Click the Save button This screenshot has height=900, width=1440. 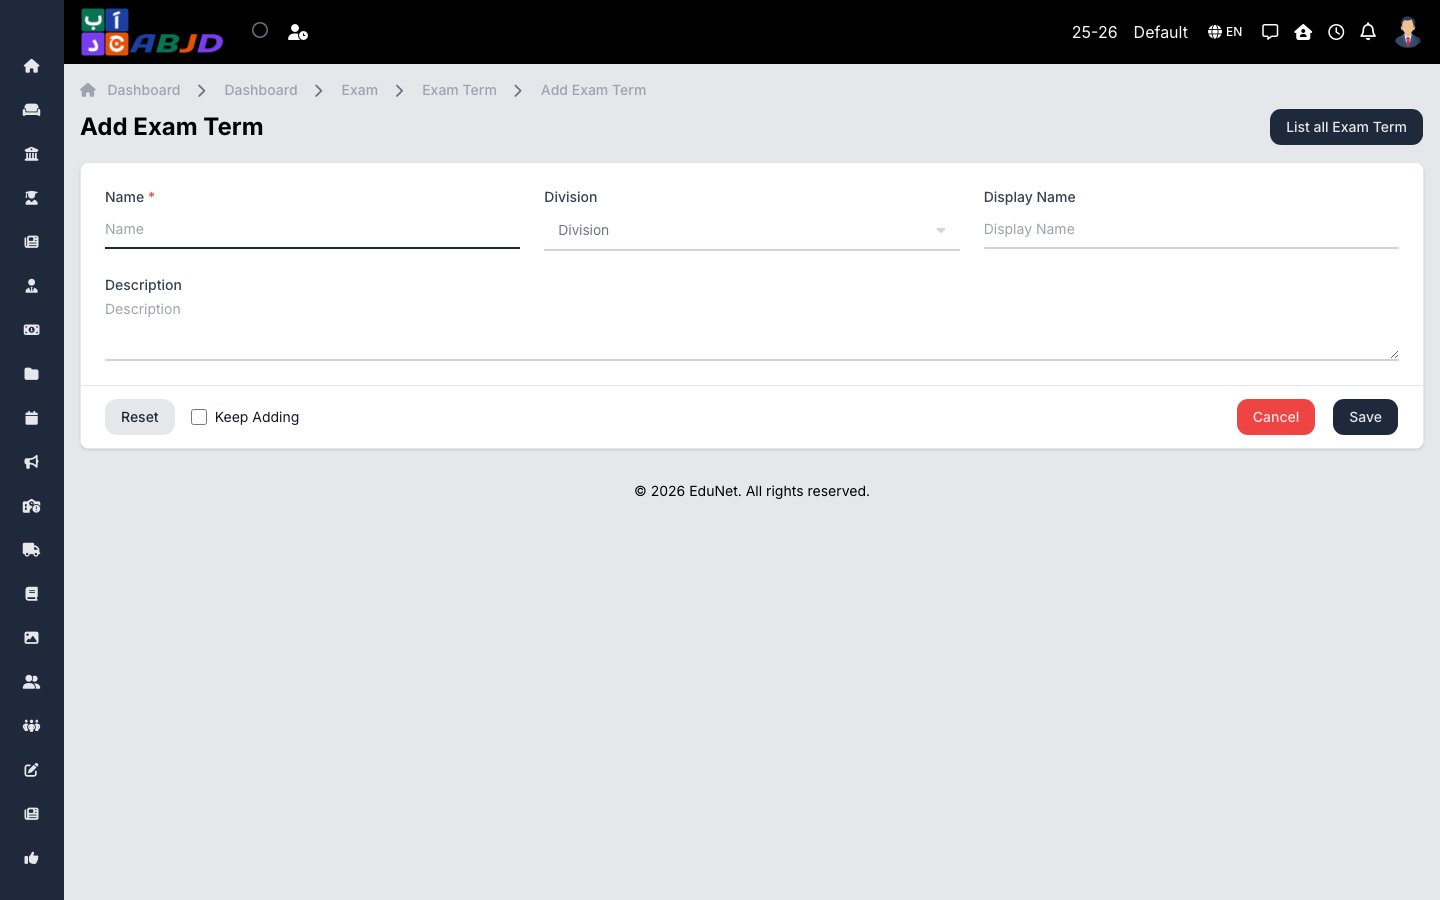(1365, 417)
